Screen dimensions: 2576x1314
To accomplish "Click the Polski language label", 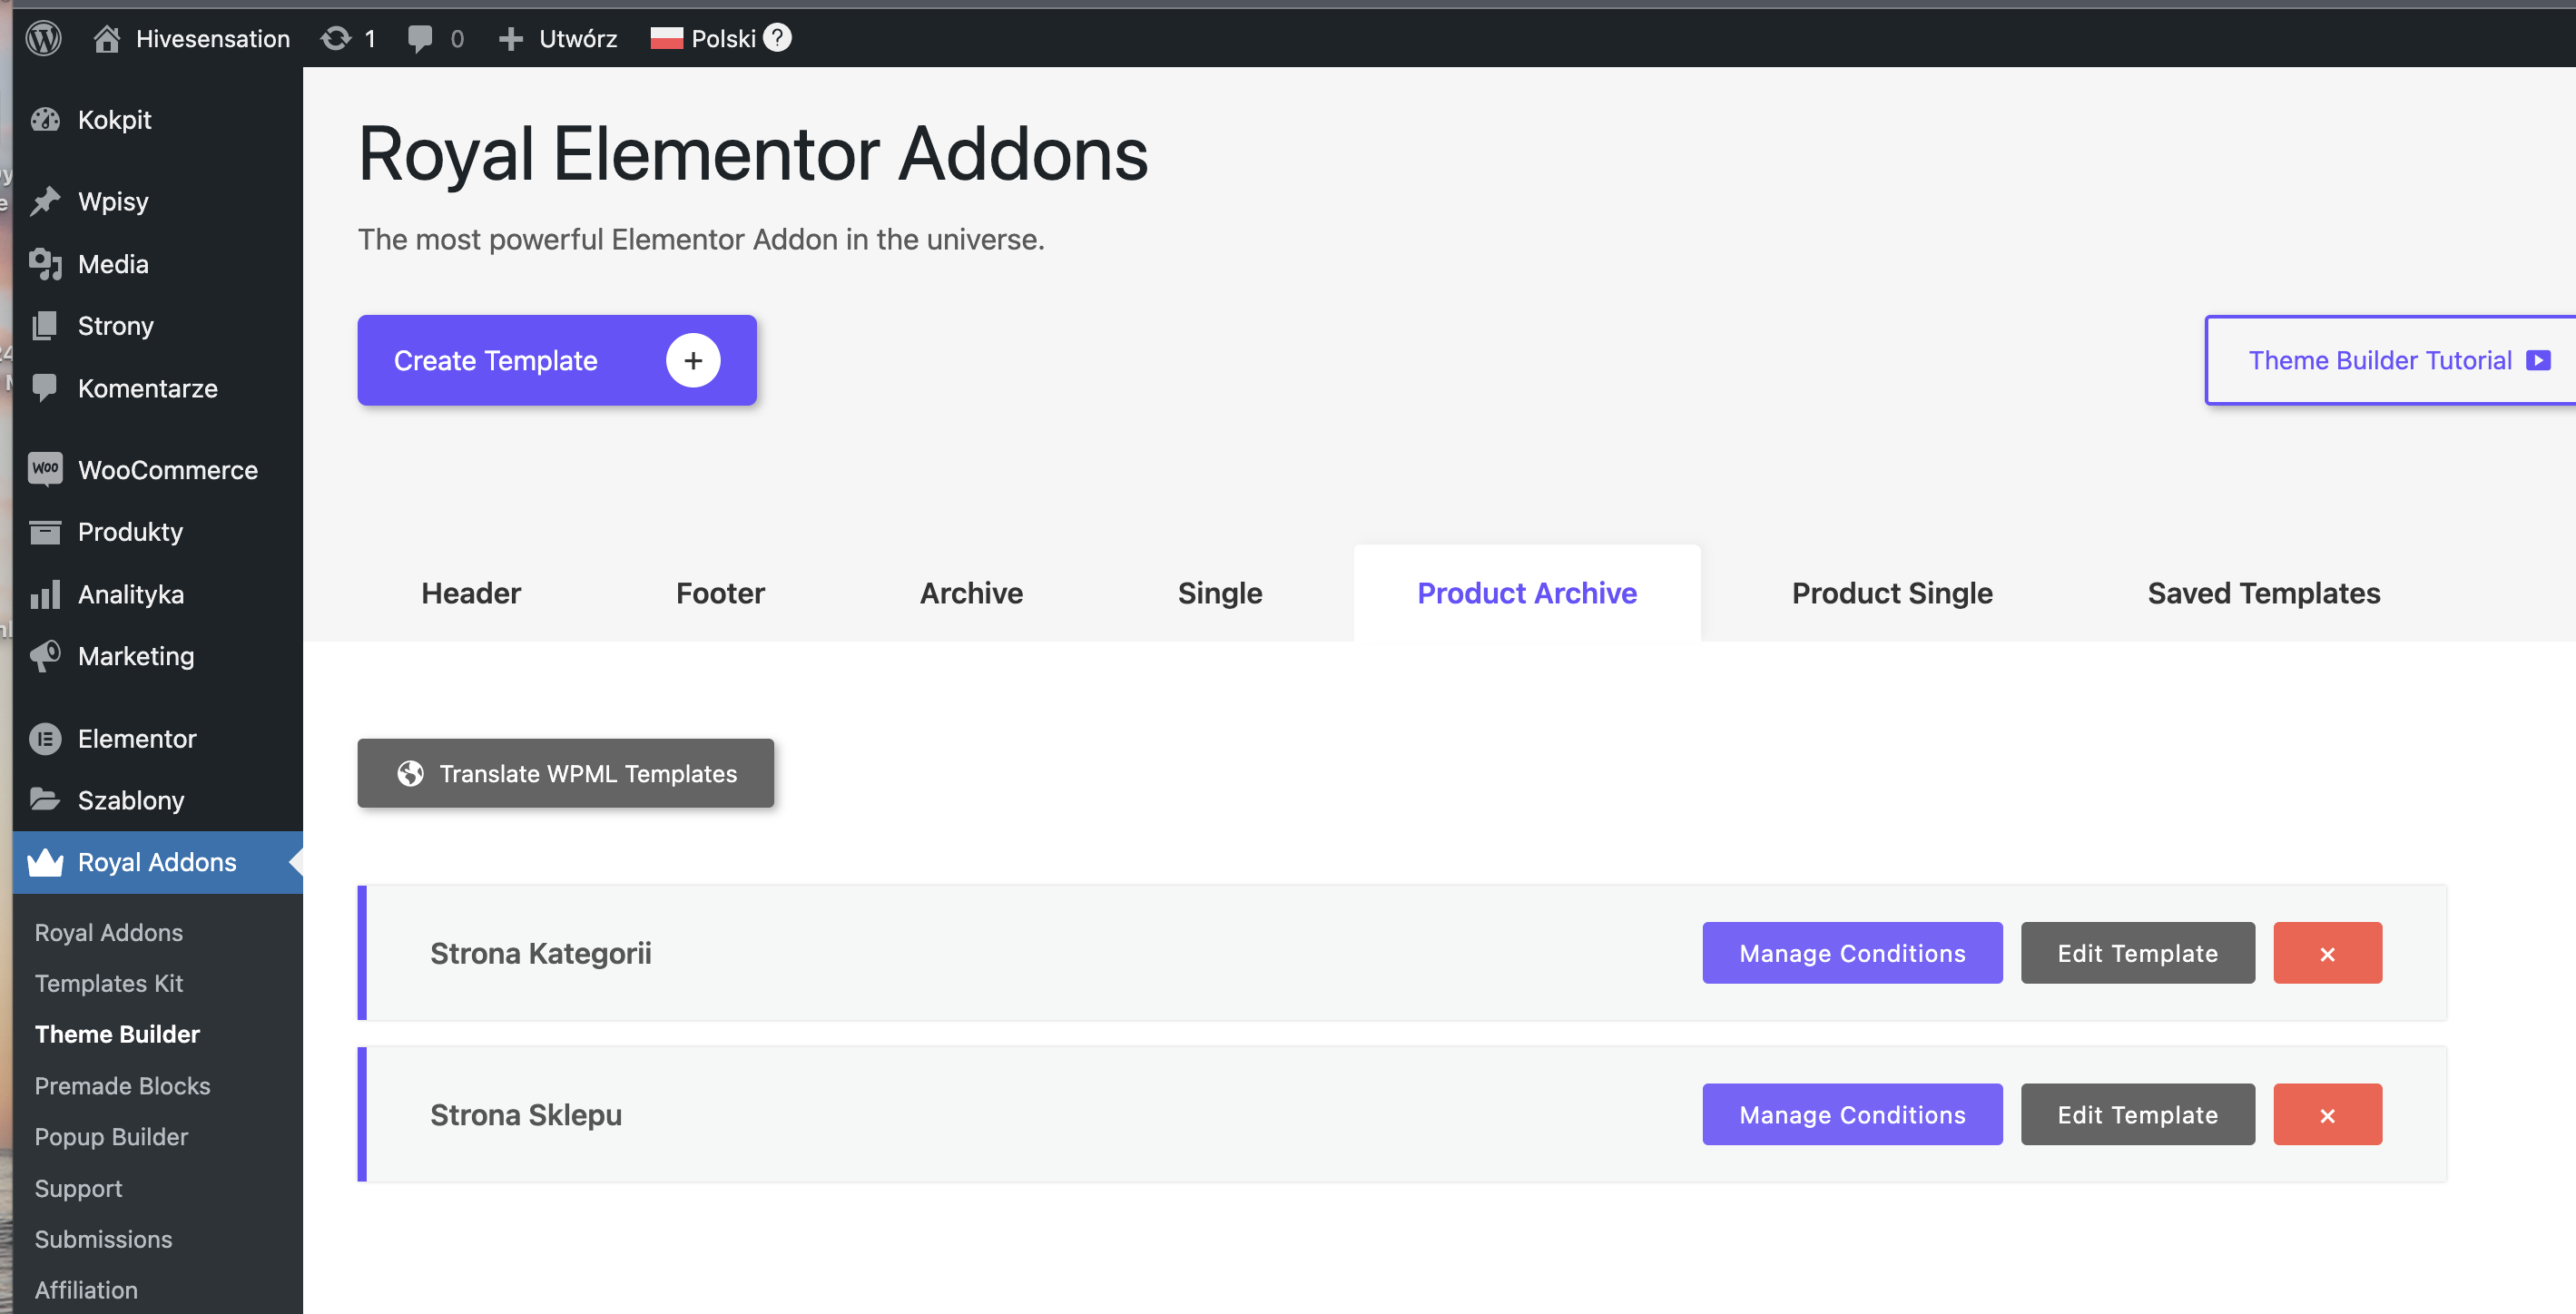I will point(723,39).
